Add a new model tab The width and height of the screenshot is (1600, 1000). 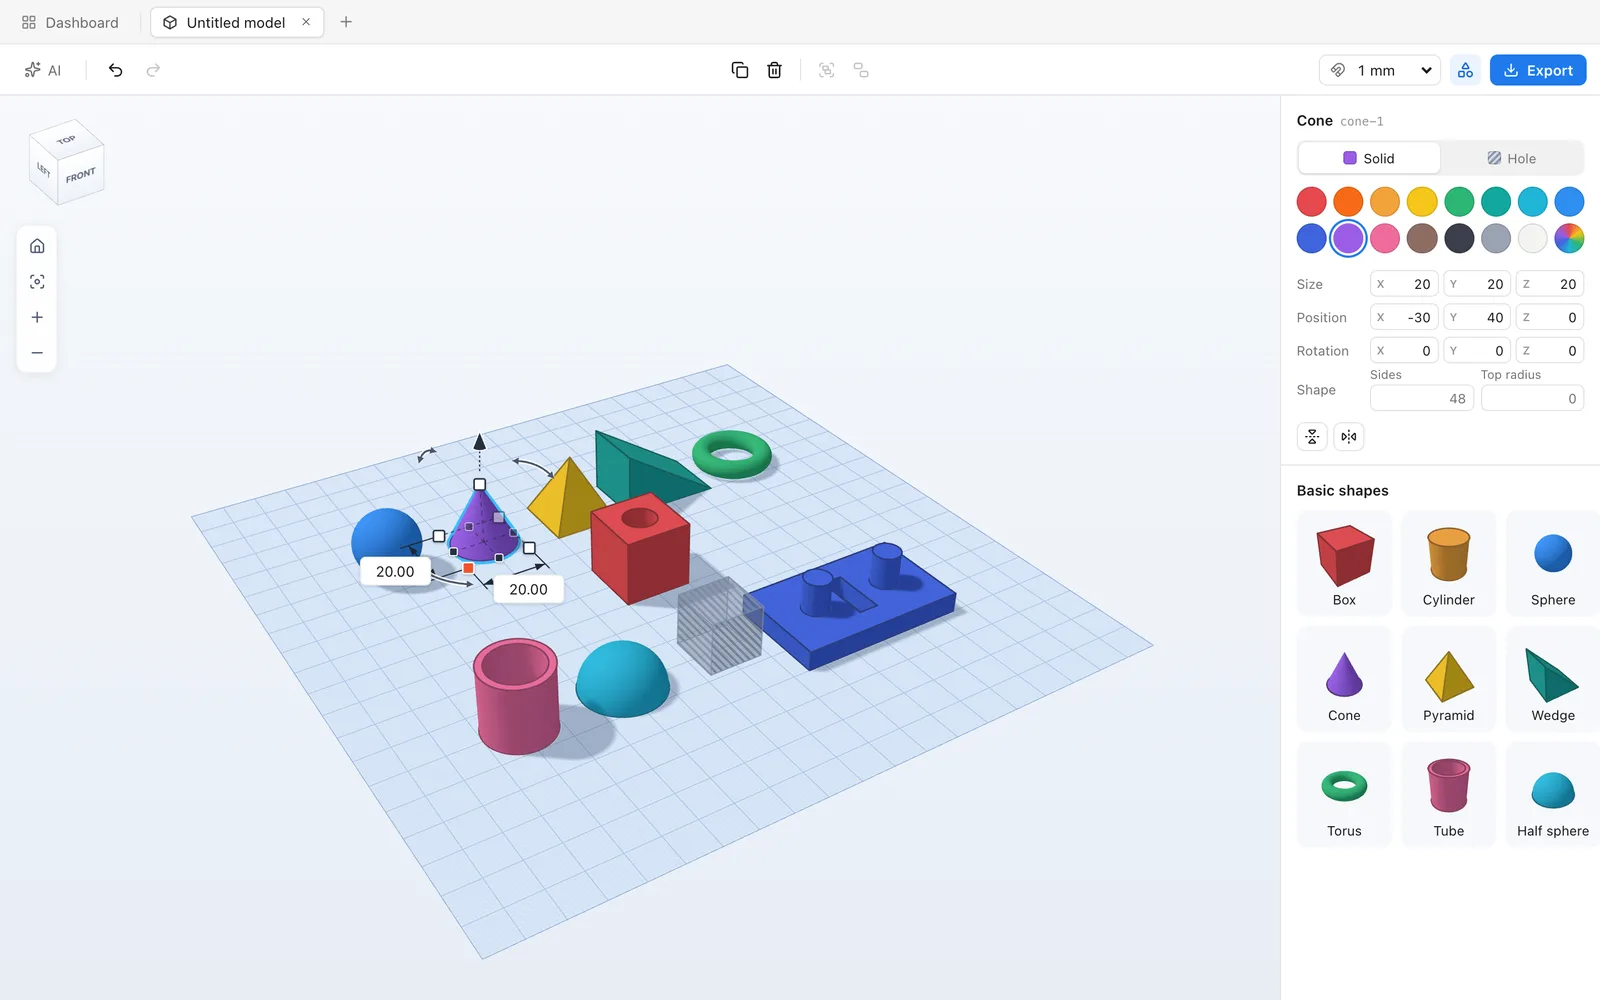(346, 22)
